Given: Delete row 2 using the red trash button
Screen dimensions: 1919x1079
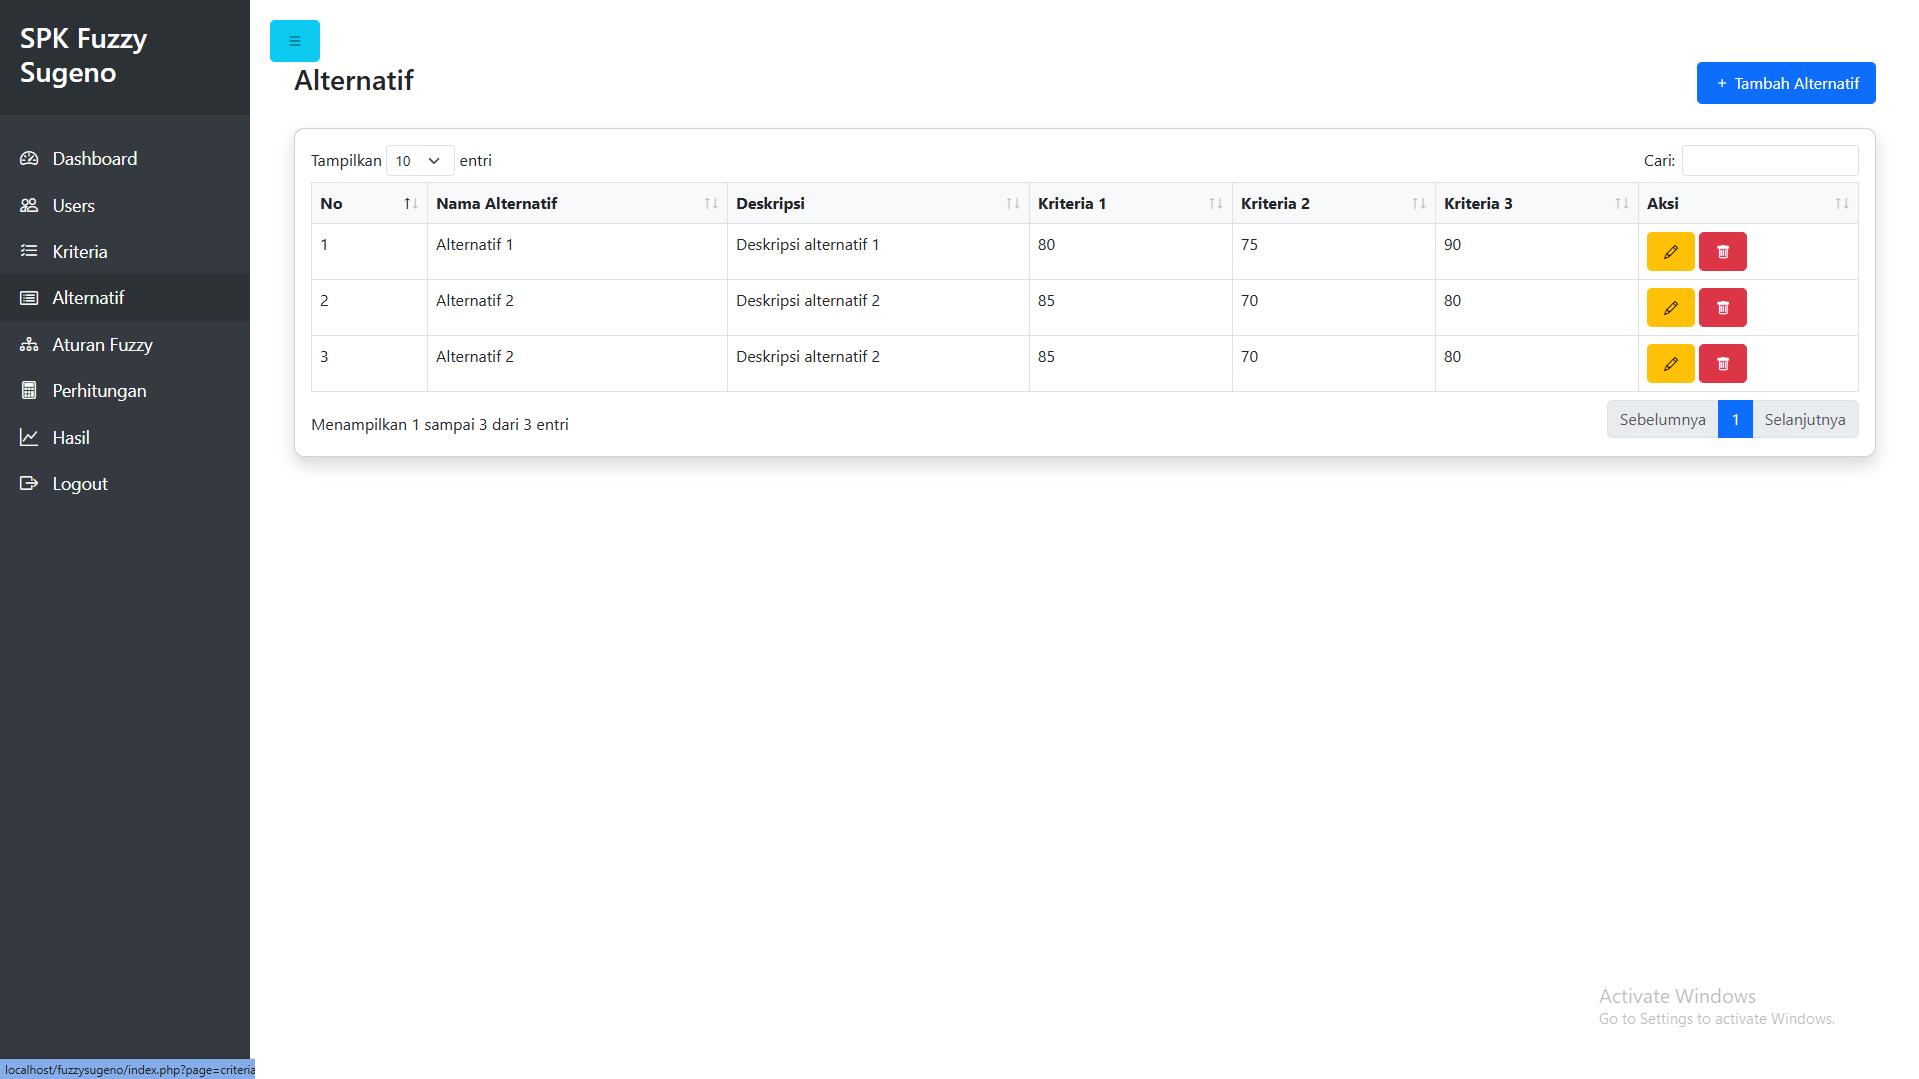Looking at the screenshot, I should click(1723, 308).
